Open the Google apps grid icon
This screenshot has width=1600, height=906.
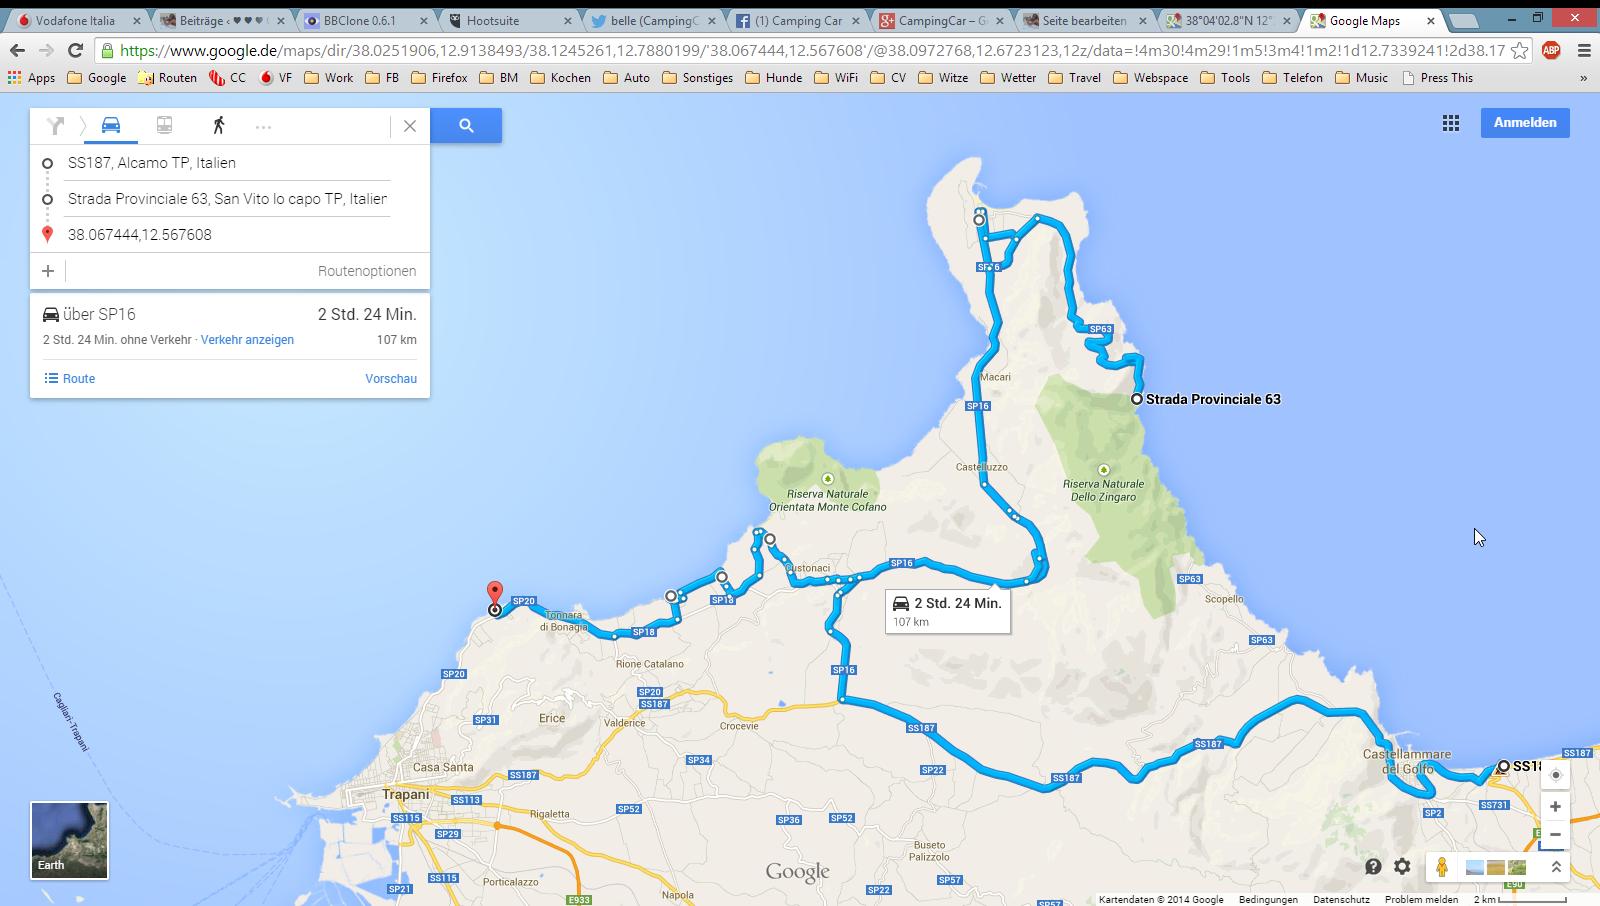click(x=1450, y=123)
